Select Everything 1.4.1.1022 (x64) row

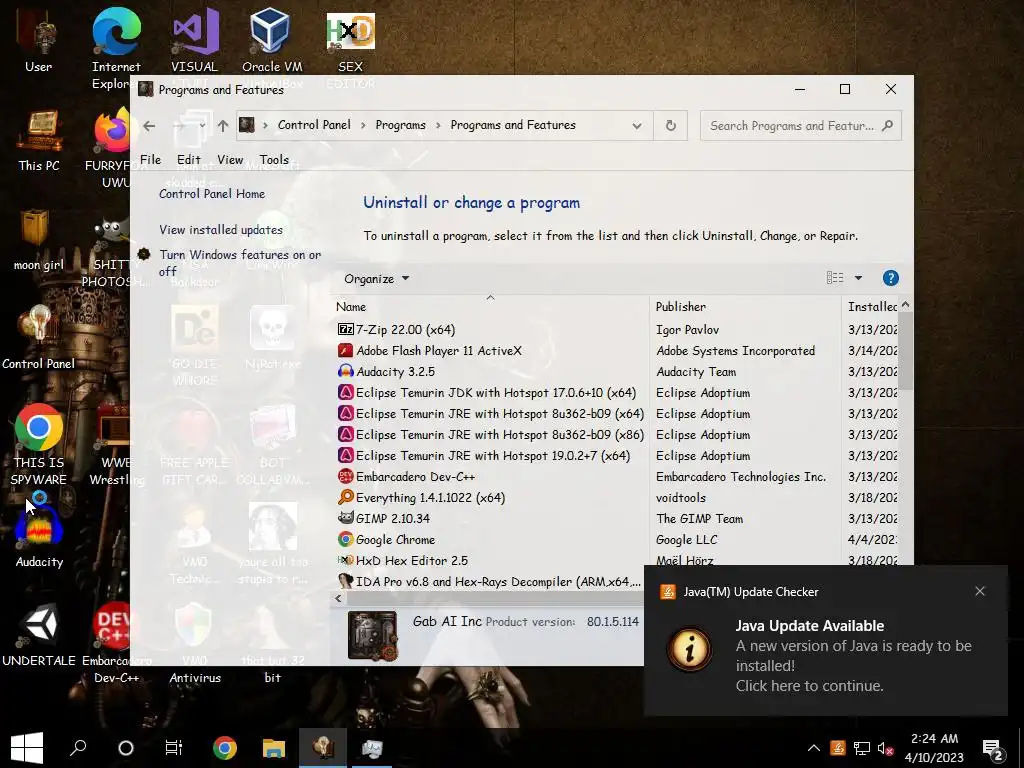click(x=616, y=498)
